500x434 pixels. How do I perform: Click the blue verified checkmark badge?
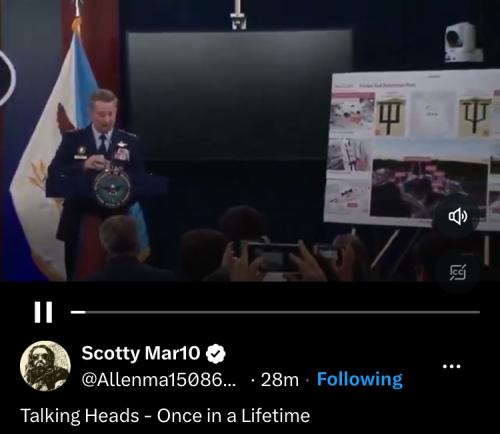[216, 353]
